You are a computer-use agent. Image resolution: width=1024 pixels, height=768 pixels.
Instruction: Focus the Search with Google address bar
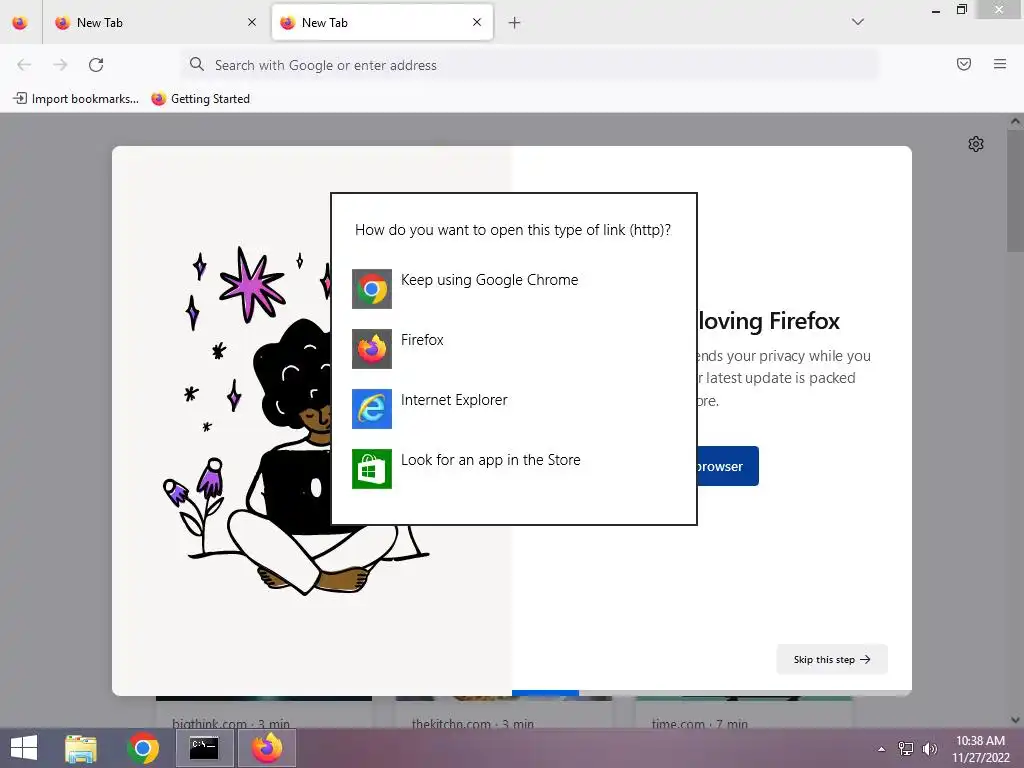(x=530, y=65)
